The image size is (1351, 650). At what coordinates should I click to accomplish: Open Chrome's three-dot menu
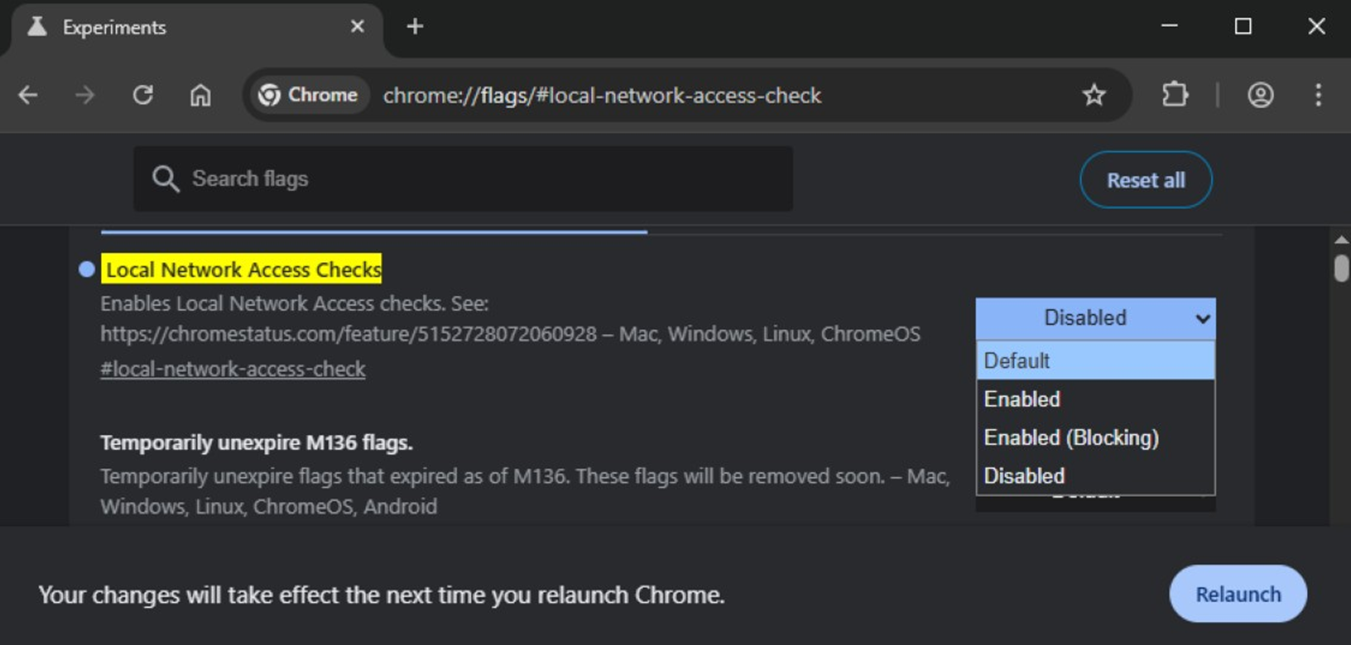(x=1319, y=95)
